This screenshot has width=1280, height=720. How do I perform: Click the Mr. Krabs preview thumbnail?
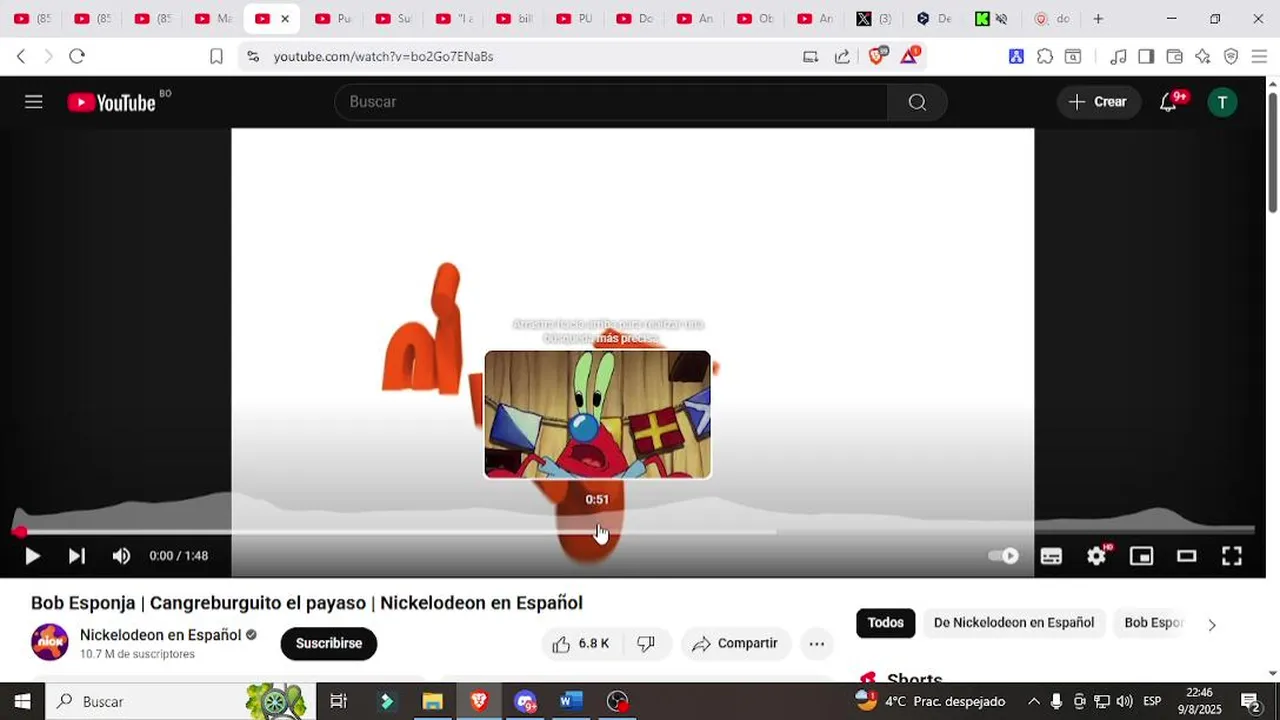597,414
